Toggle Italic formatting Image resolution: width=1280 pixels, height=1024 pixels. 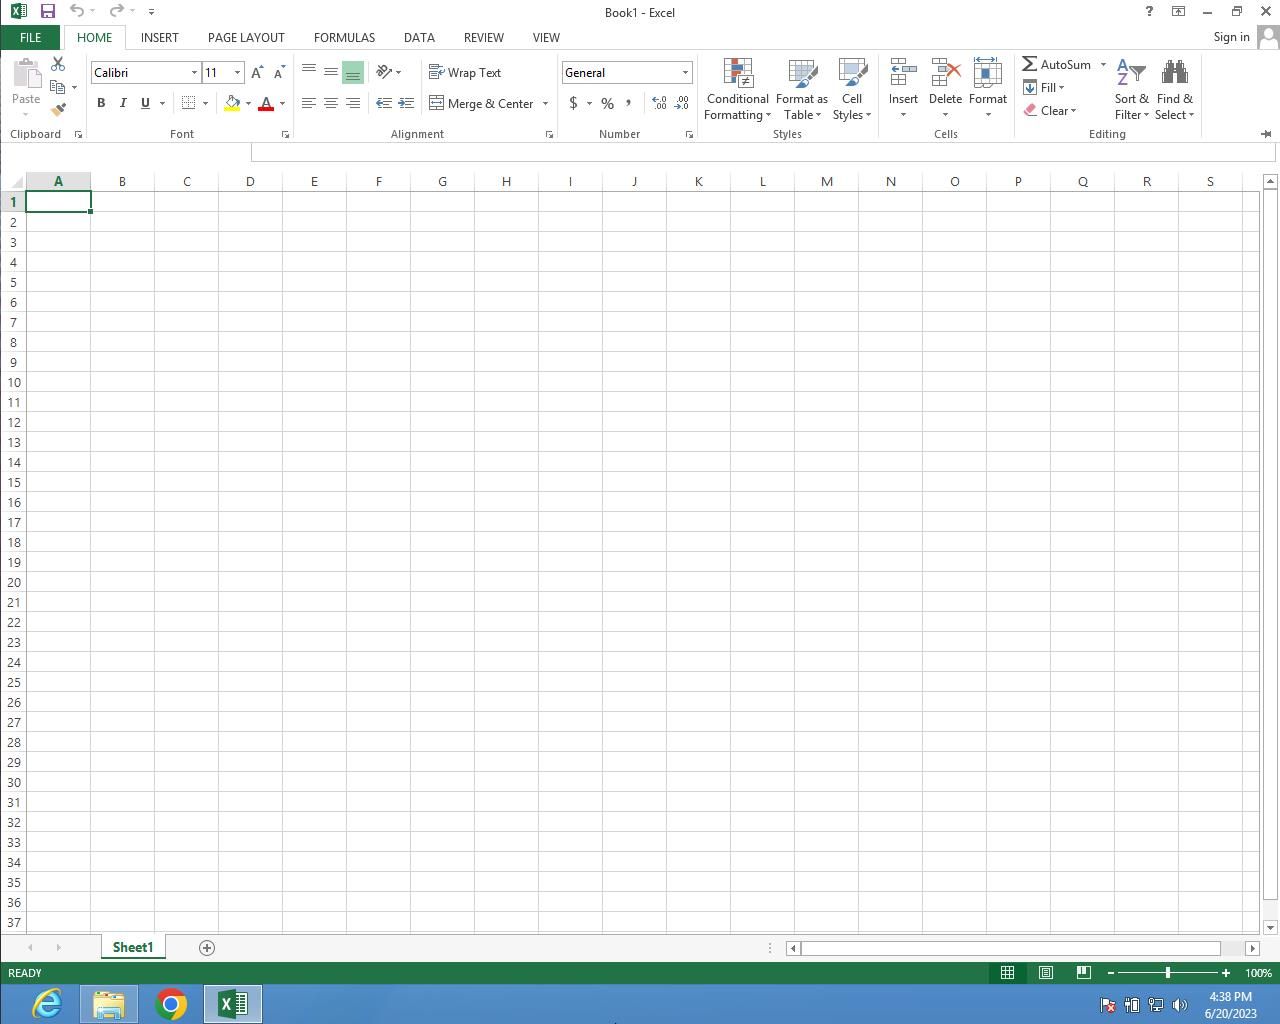pos(123,103)
